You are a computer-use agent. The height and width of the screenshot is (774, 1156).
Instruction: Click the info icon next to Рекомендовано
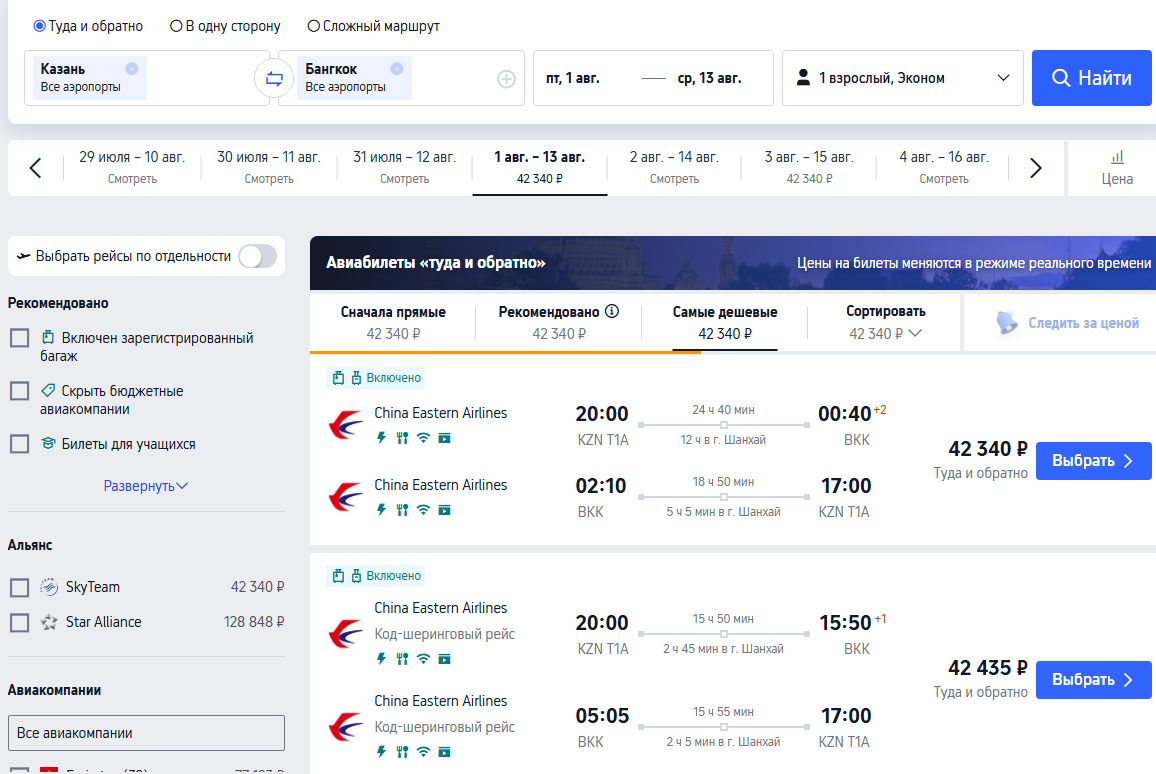point(612,311)
